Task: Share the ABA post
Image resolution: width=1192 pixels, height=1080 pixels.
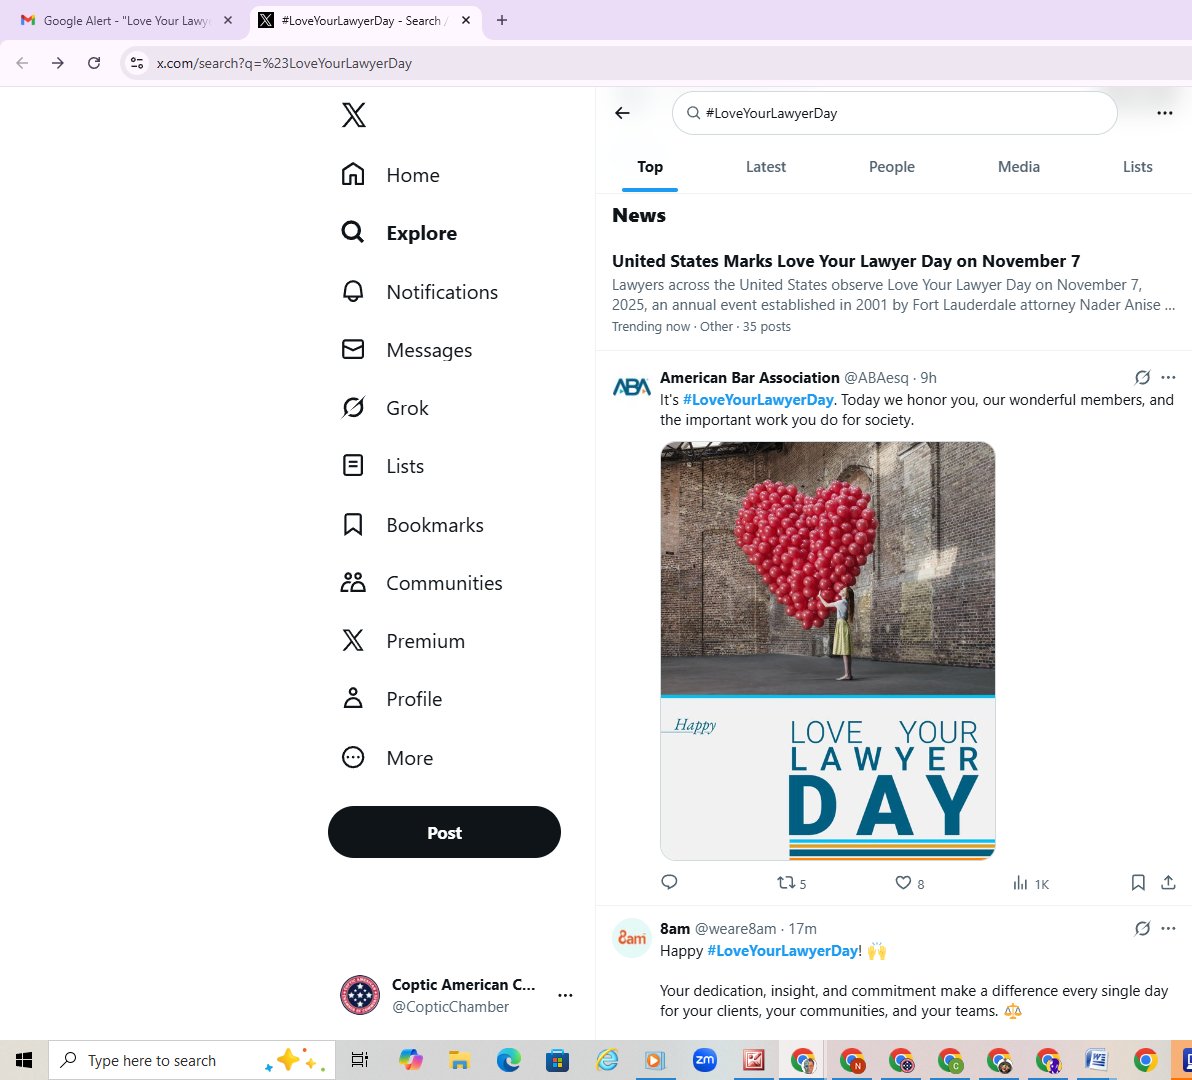Action: 1168,882
